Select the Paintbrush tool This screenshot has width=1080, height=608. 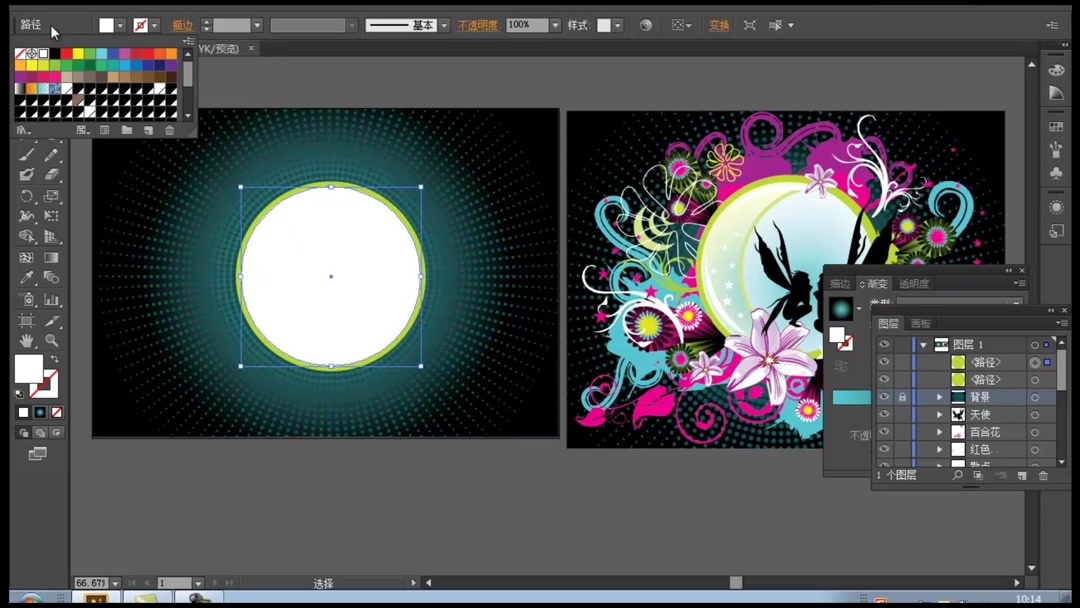pyautogui.click(x=26, y=155)
